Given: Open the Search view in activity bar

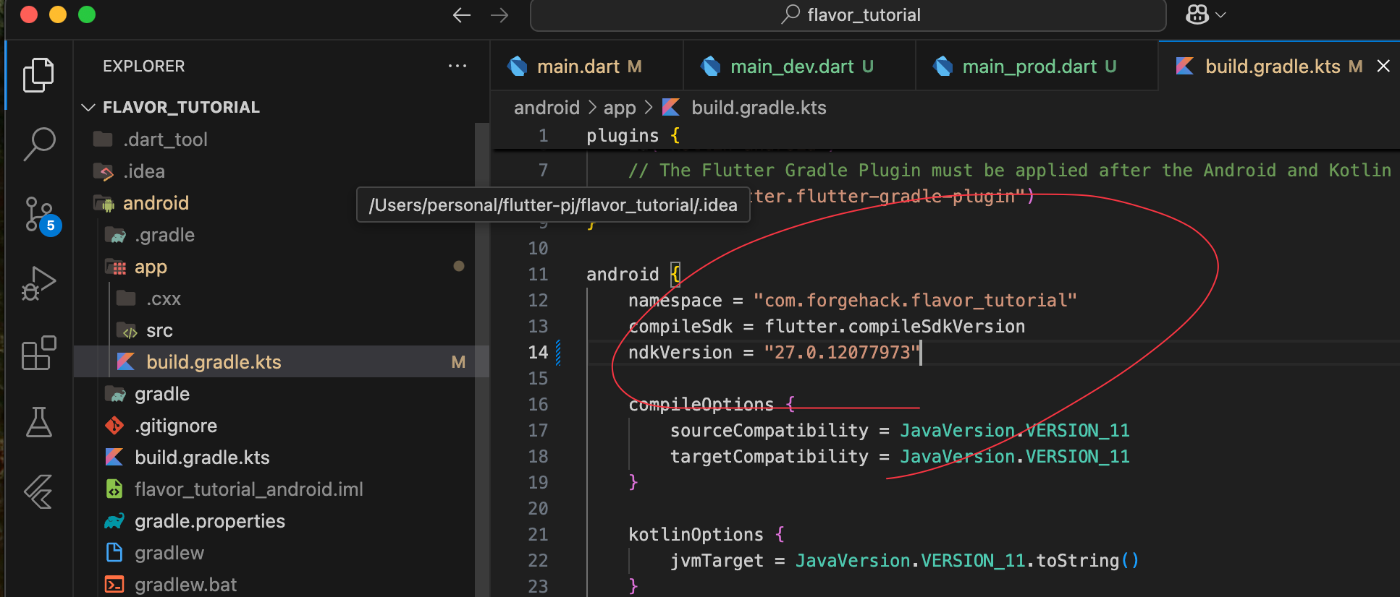Looking at the screenshot, I should click(x=38, y=143).
